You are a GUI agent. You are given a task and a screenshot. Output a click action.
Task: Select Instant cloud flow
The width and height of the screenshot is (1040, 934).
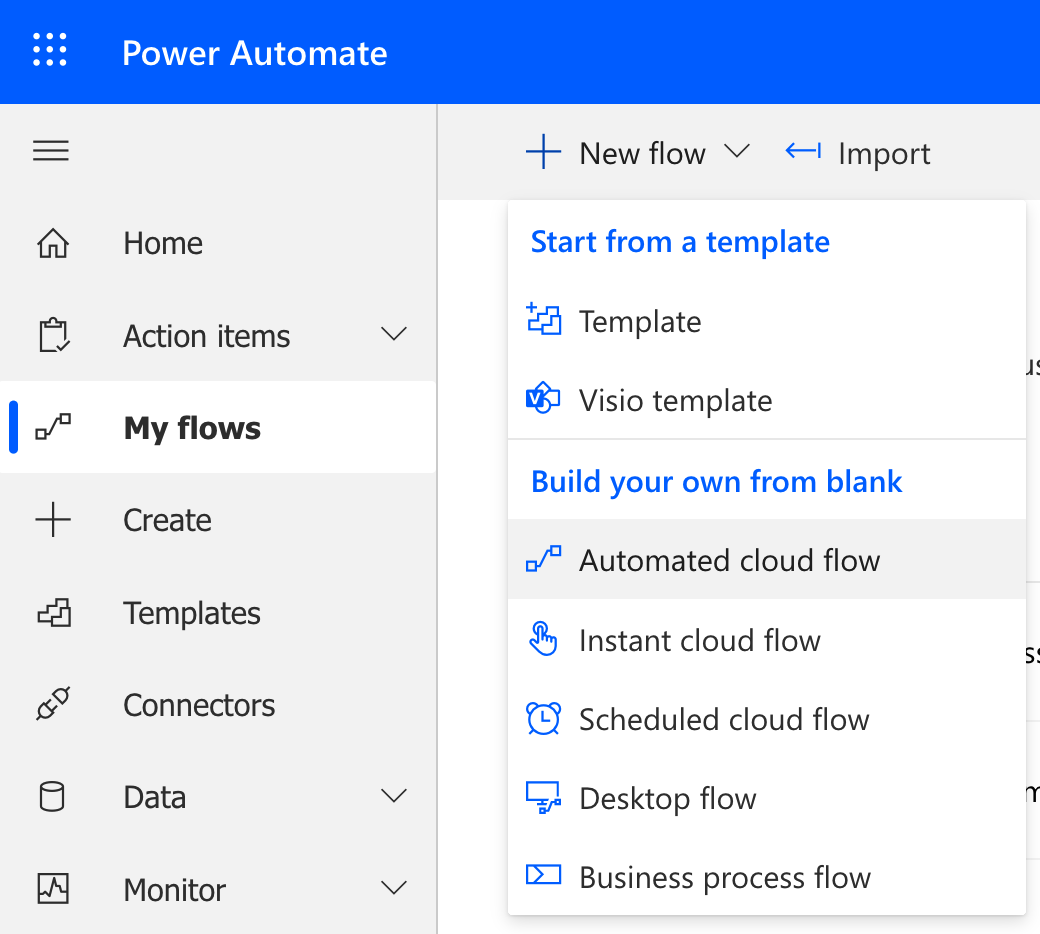tap(767, 640)
